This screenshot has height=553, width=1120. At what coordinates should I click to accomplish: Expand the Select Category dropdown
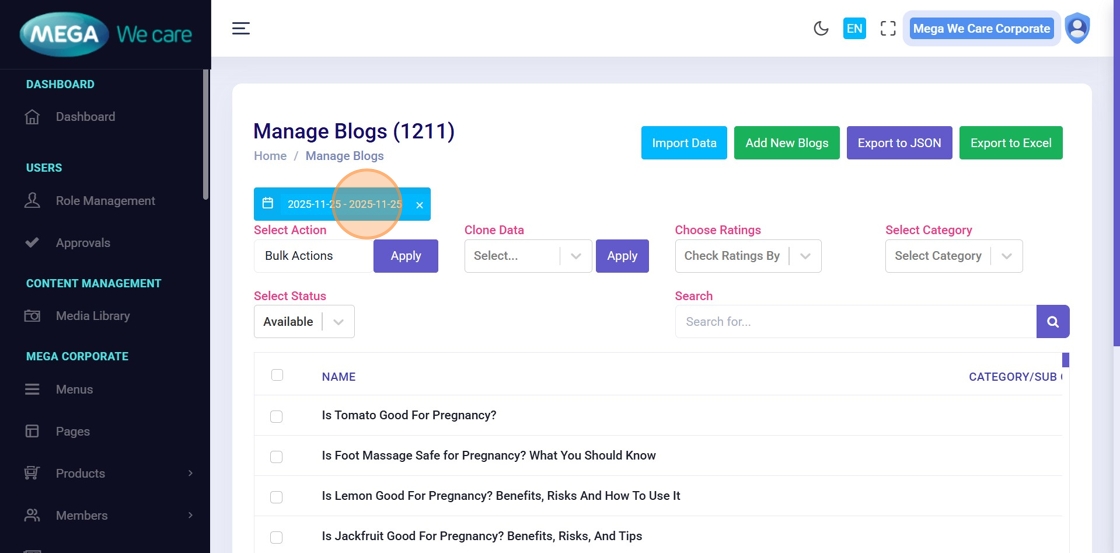pos(953,256)
